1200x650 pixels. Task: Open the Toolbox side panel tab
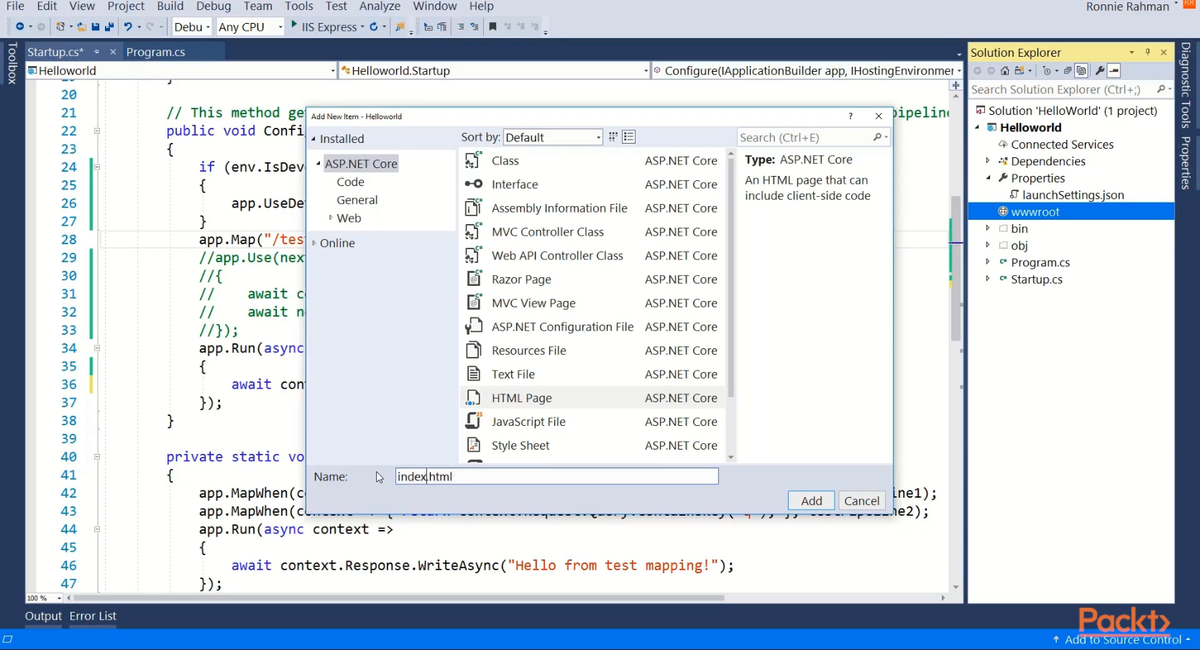[11, 63]
